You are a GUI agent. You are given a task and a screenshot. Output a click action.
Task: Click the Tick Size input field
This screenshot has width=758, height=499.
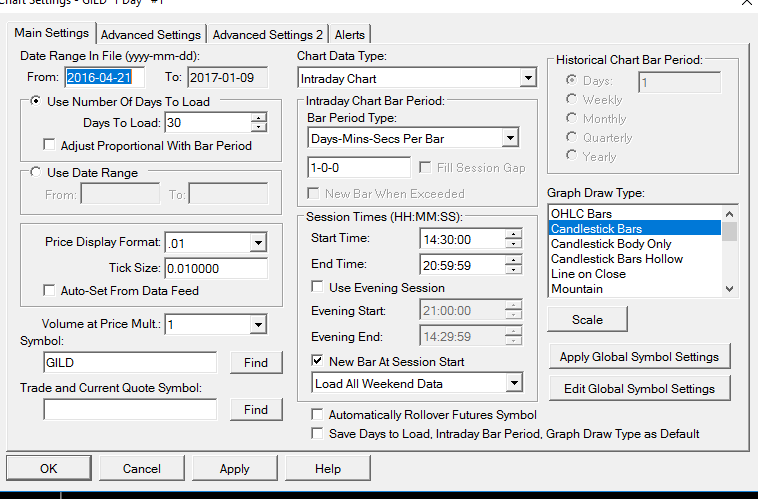pyautogui.click(x=216, y=268)
